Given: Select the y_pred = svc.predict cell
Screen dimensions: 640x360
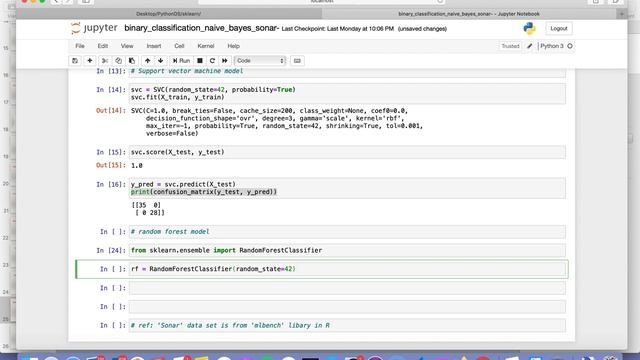Looking at the screenshot, I should point(347,188).
